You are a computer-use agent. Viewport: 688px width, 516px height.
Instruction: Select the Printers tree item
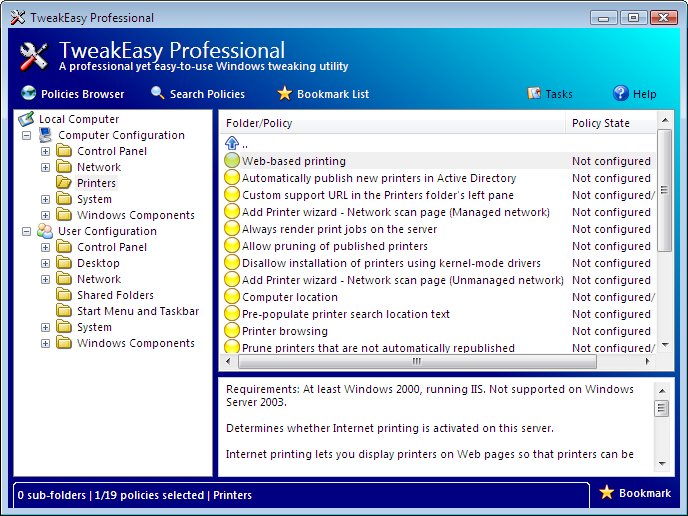pyautogui.click(x=96, y=183)
